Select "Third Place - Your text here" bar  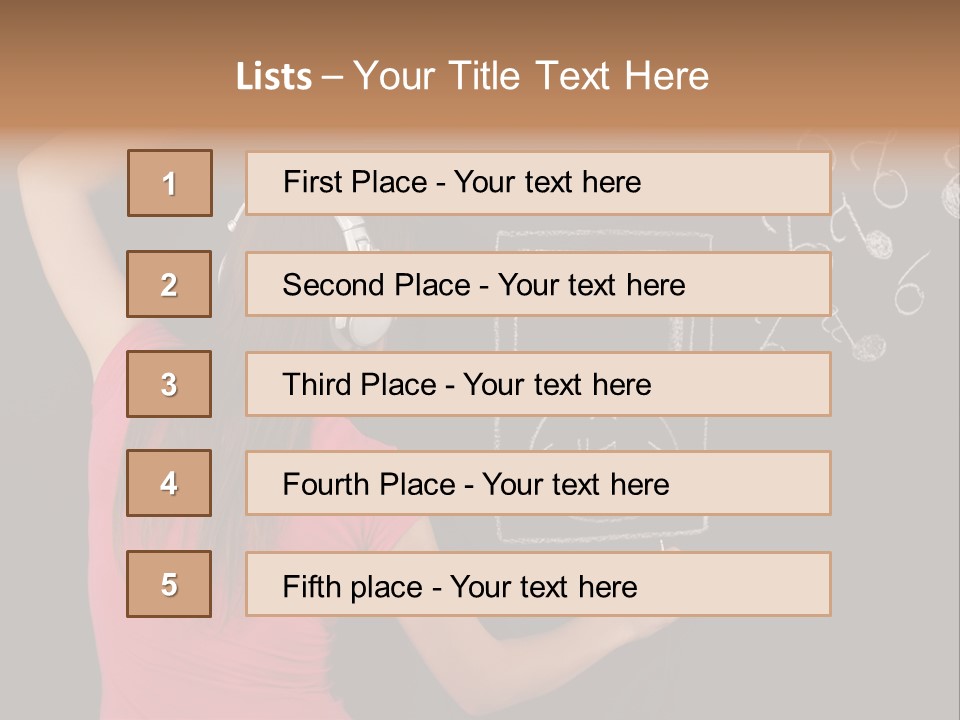(x=538, y=384)
